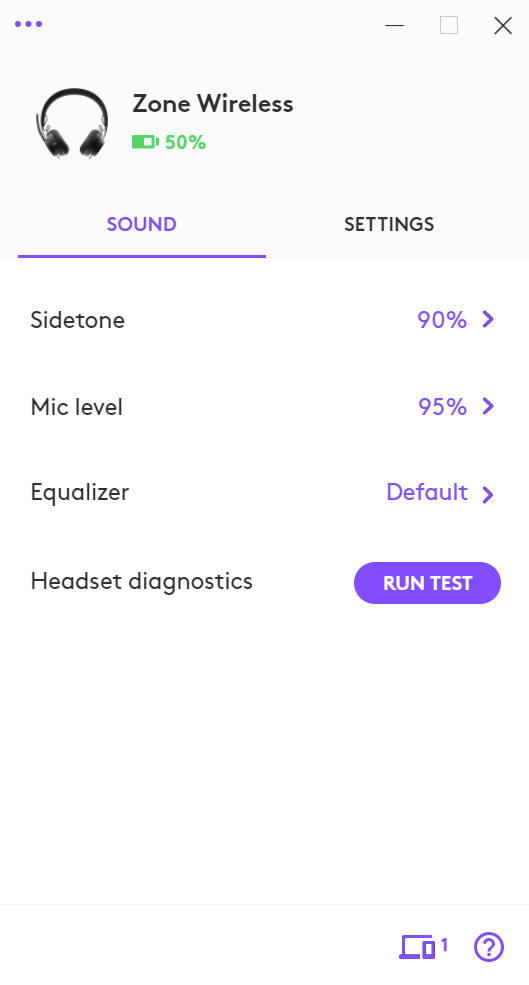
Task: Close the app window
Action: (503, 25)
